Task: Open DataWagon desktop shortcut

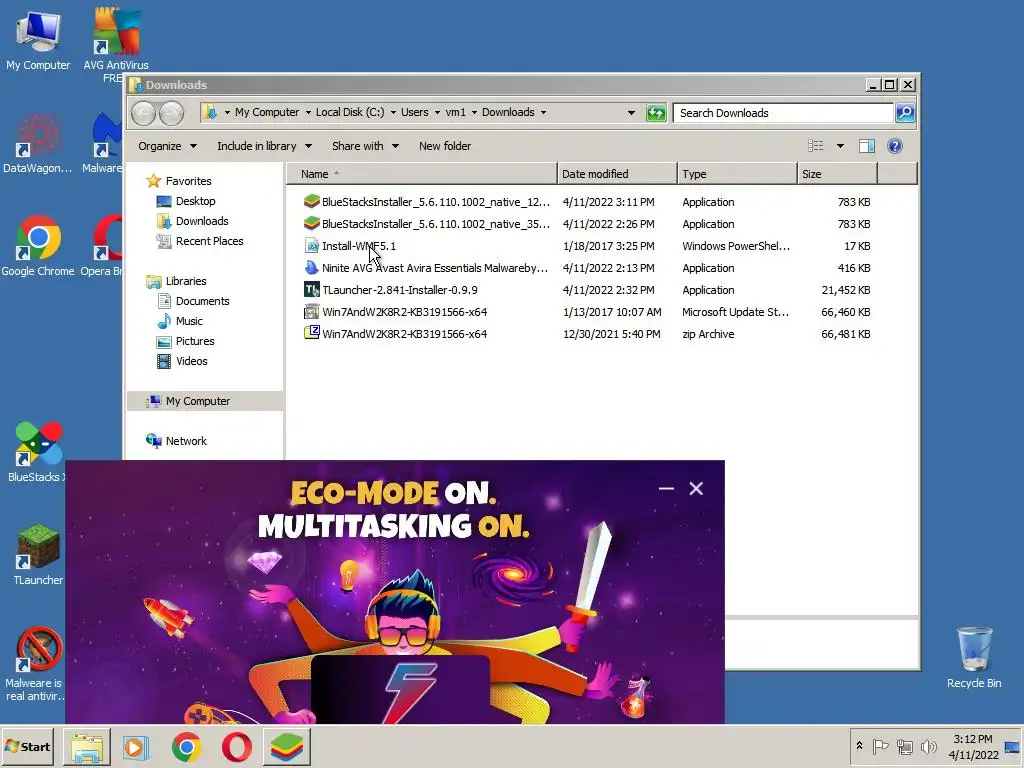Action: click(37, 144)
